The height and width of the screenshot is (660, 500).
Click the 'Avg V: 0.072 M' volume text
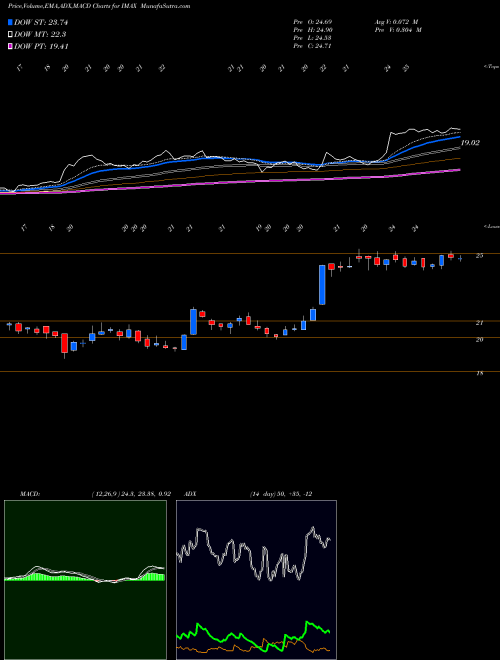tap(396, 22)
